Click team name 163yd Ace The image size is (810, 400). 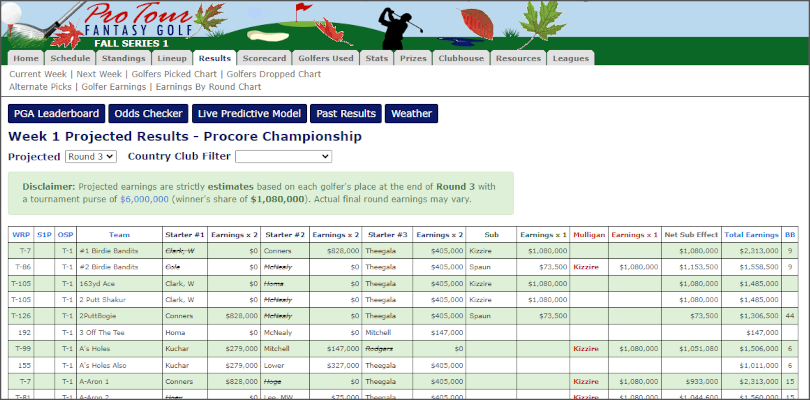(x=97, y=284)
